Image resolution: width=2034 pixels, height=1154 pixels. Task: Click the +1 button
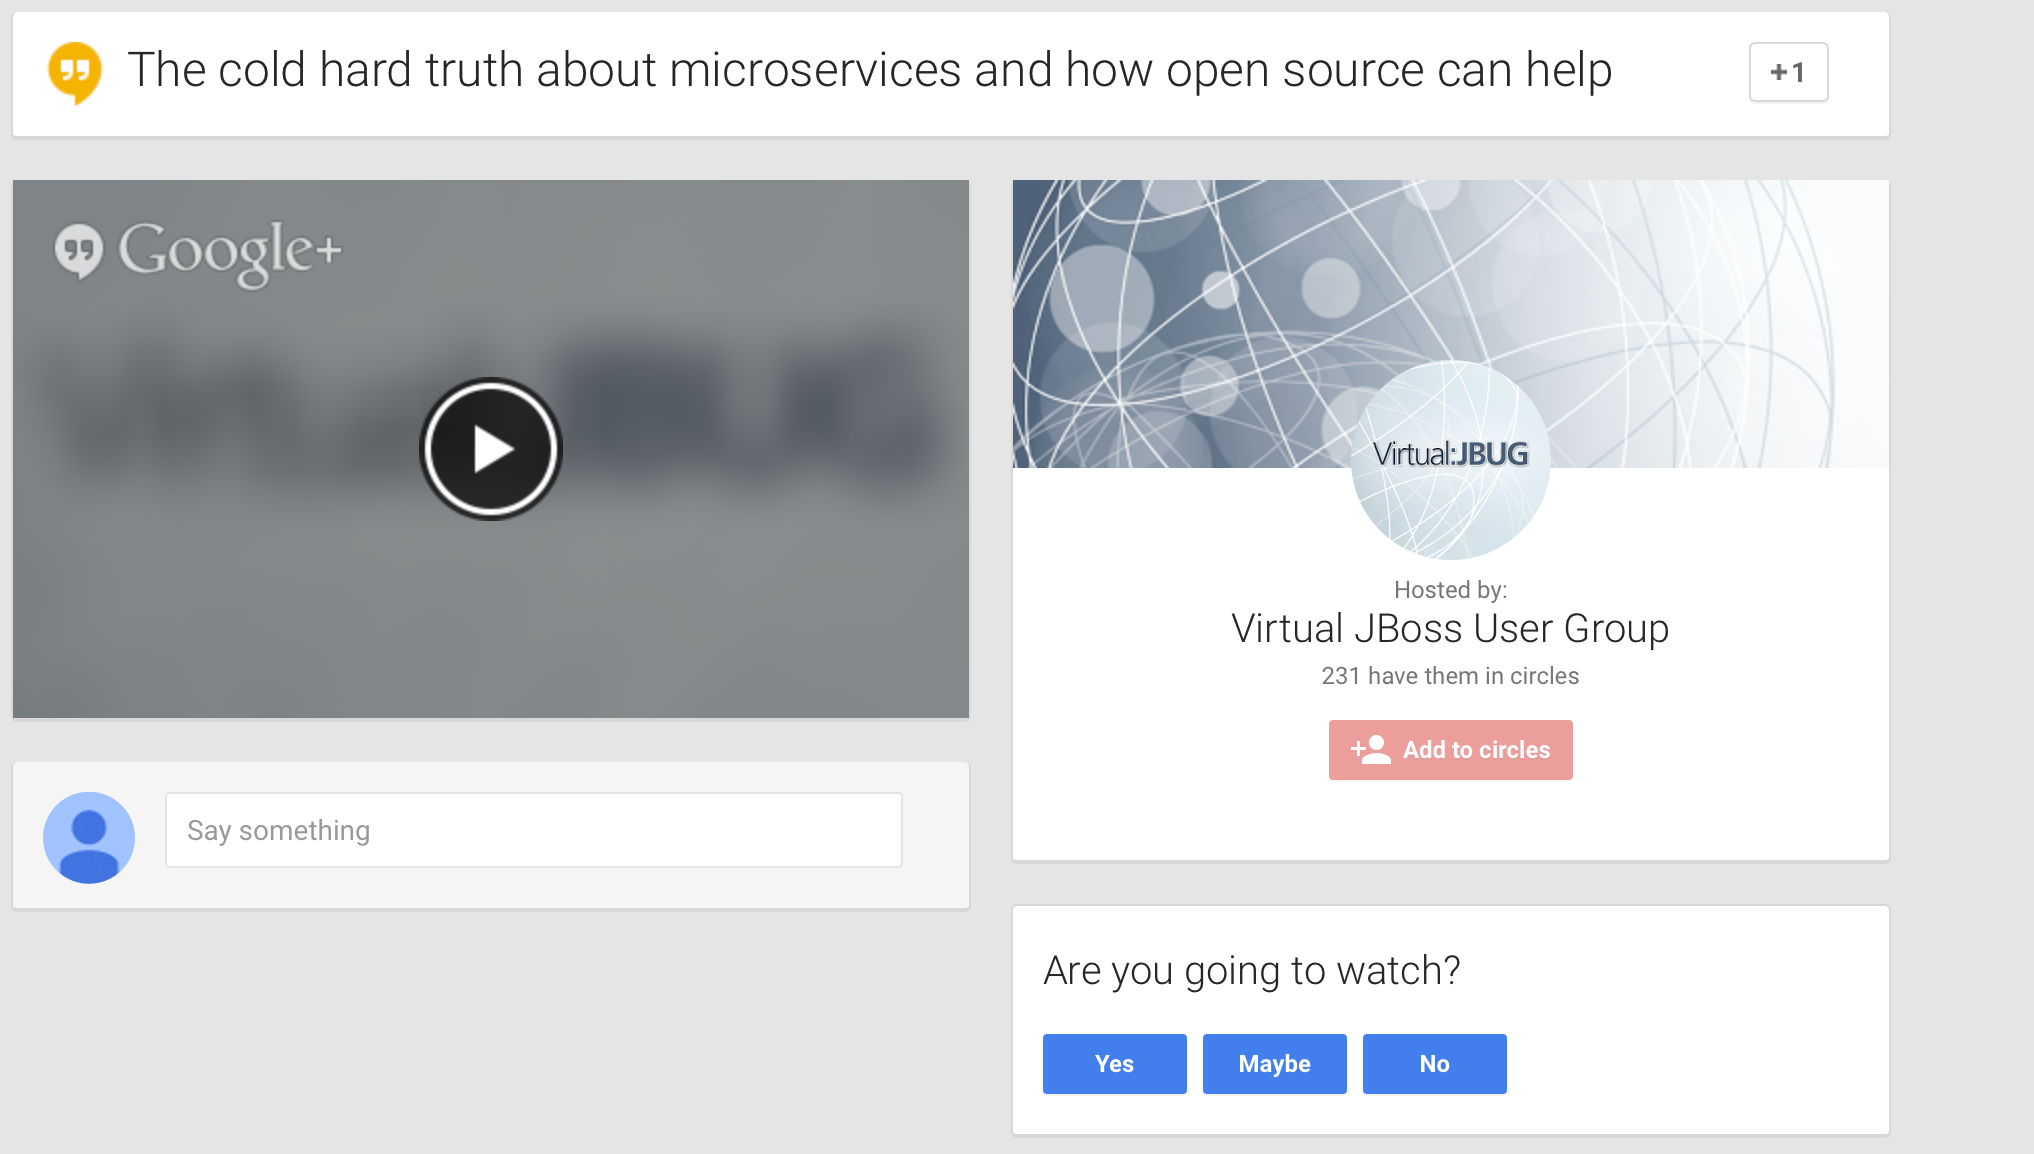point(1788,72)
